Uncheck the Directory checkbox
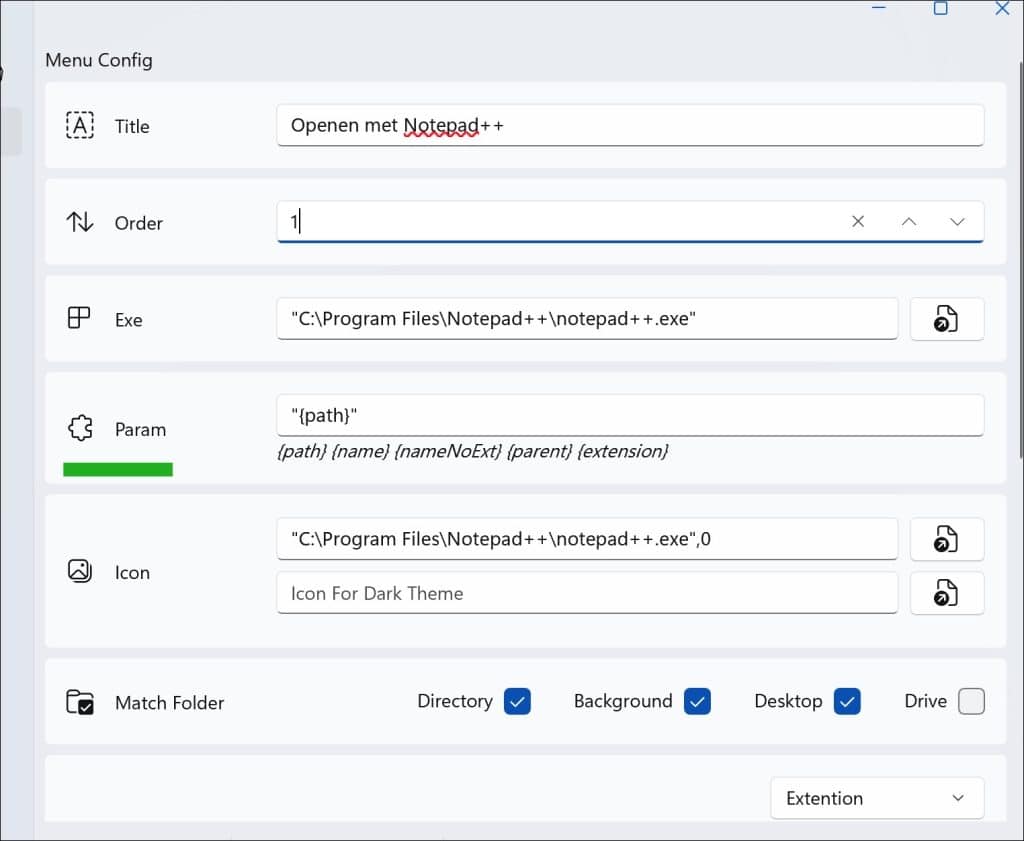1024x841 pixels. (517, 702)
